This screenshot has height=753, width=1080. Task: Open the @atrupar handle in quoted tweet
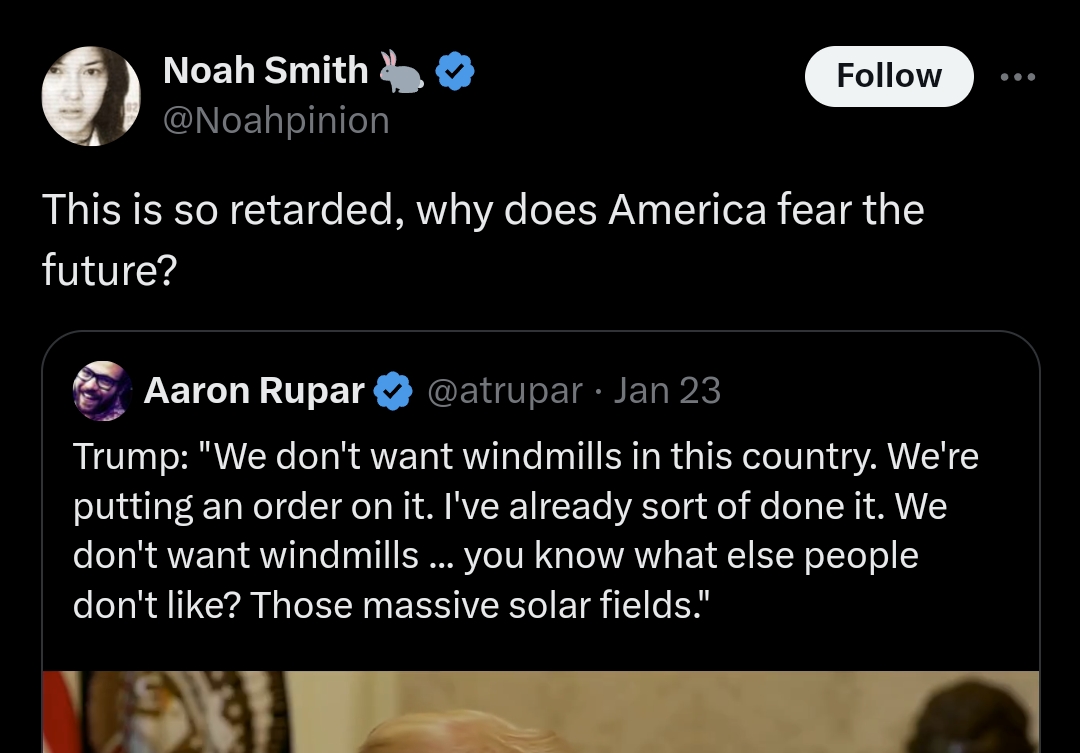coord(504,391)
